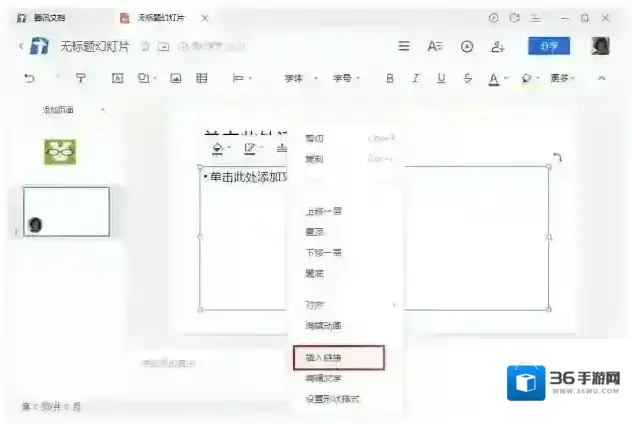The image size is (632, 424).
Task: Close the 无标题幻灯片 tab
Action: [x=205, y=18]
